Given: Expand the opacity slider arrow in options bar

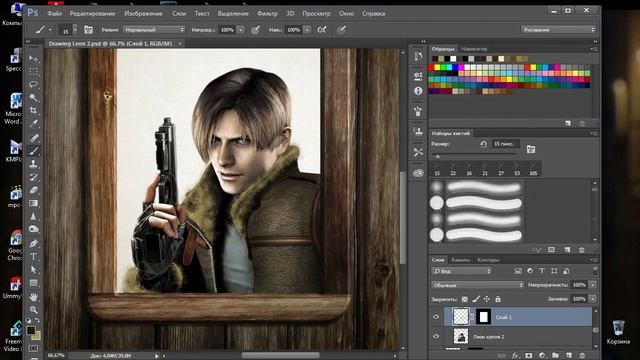Looking at the screenshot, I should click(240, 30).
